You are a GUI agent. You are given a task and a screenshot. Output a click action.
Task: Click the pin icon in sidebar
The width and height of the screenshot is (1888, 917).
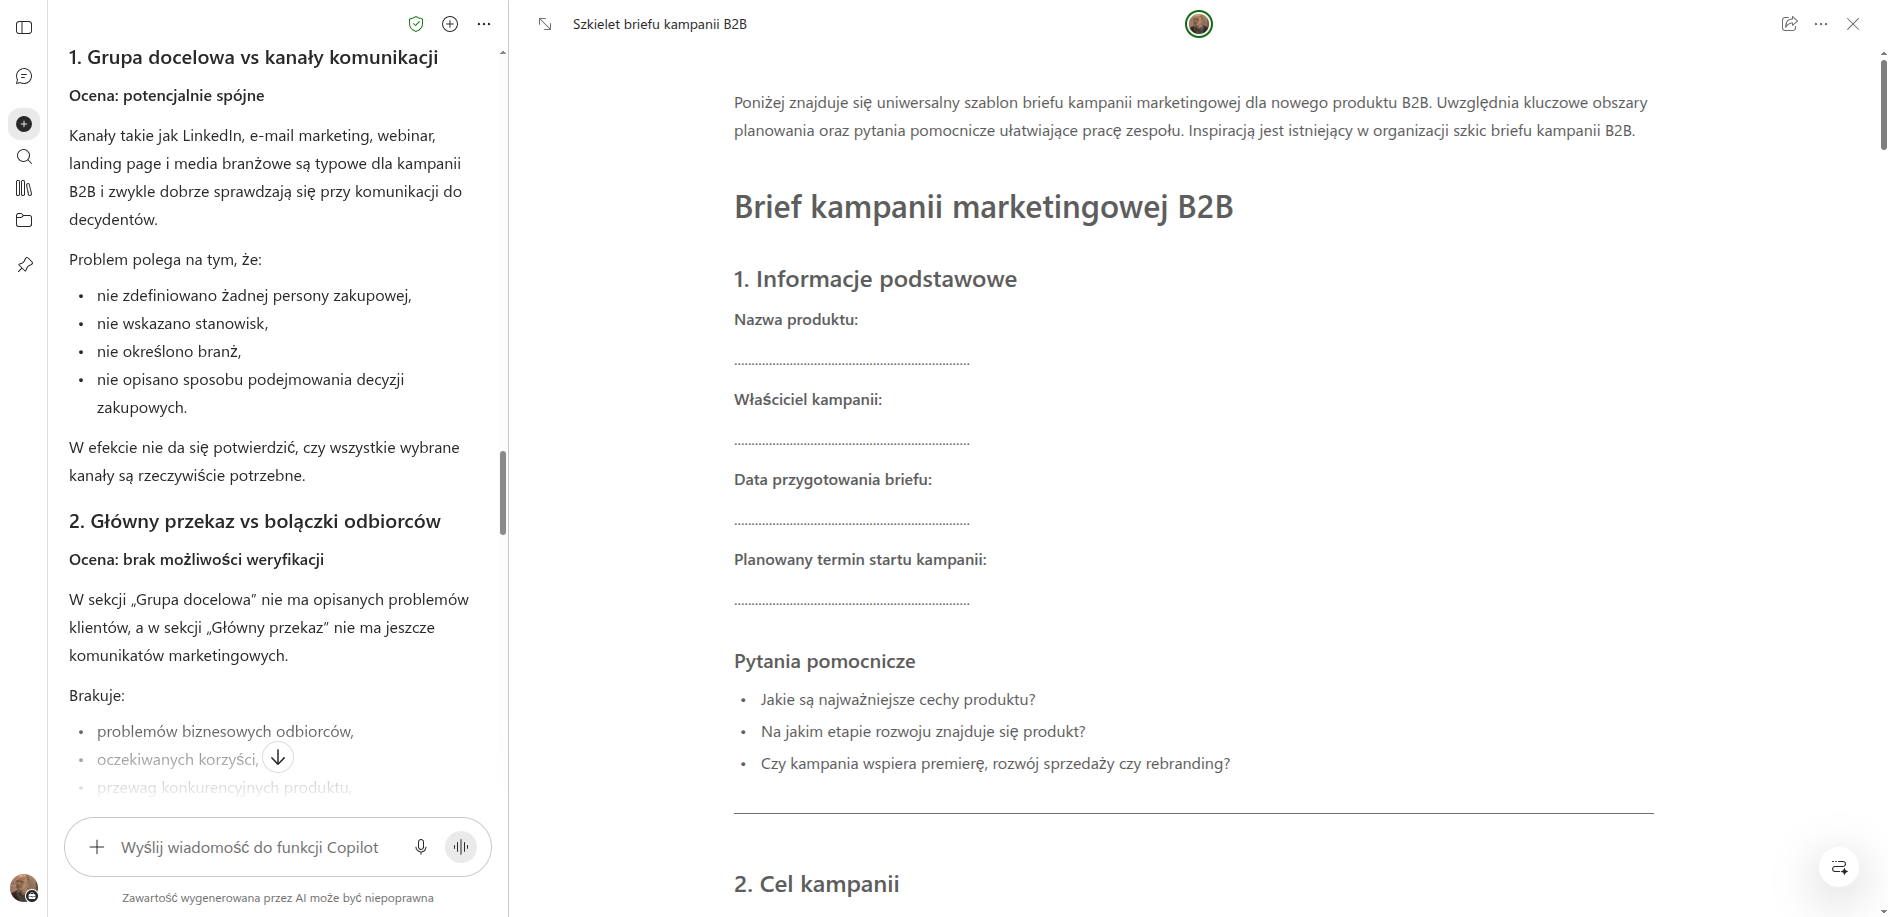click(x=24, y=265)
